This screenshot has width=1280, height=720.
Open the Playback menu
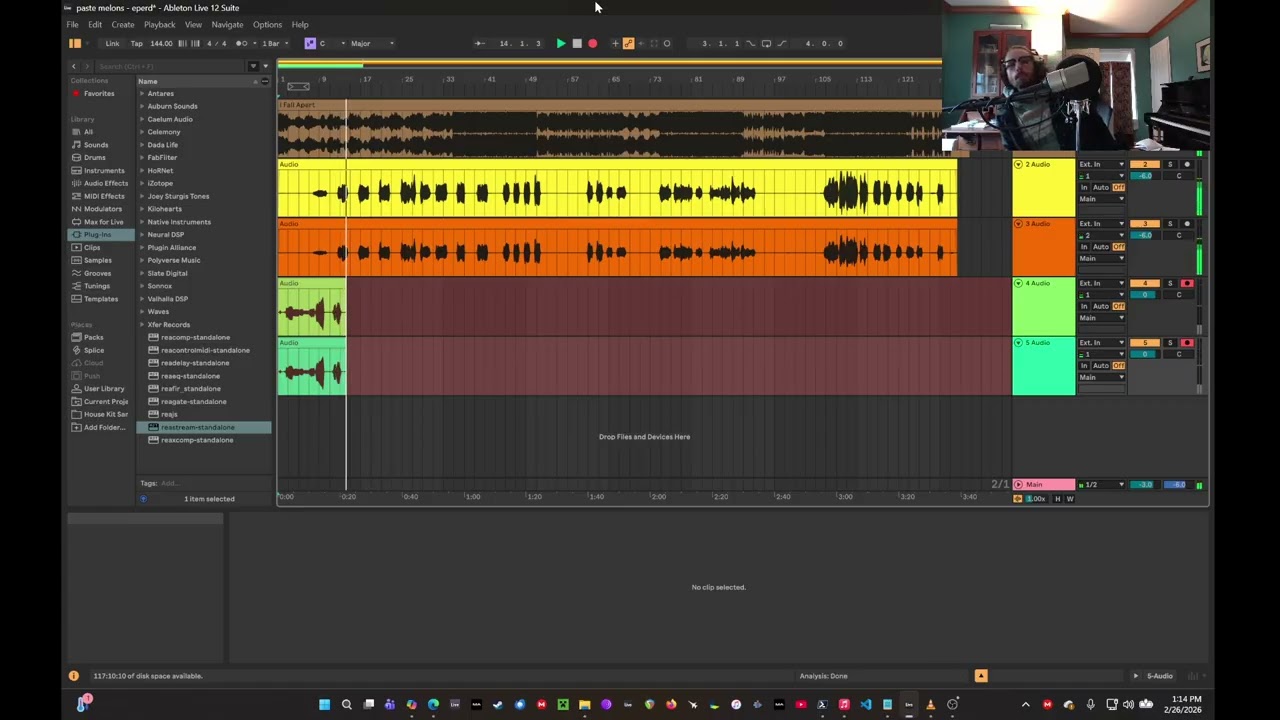pos(159,24)
